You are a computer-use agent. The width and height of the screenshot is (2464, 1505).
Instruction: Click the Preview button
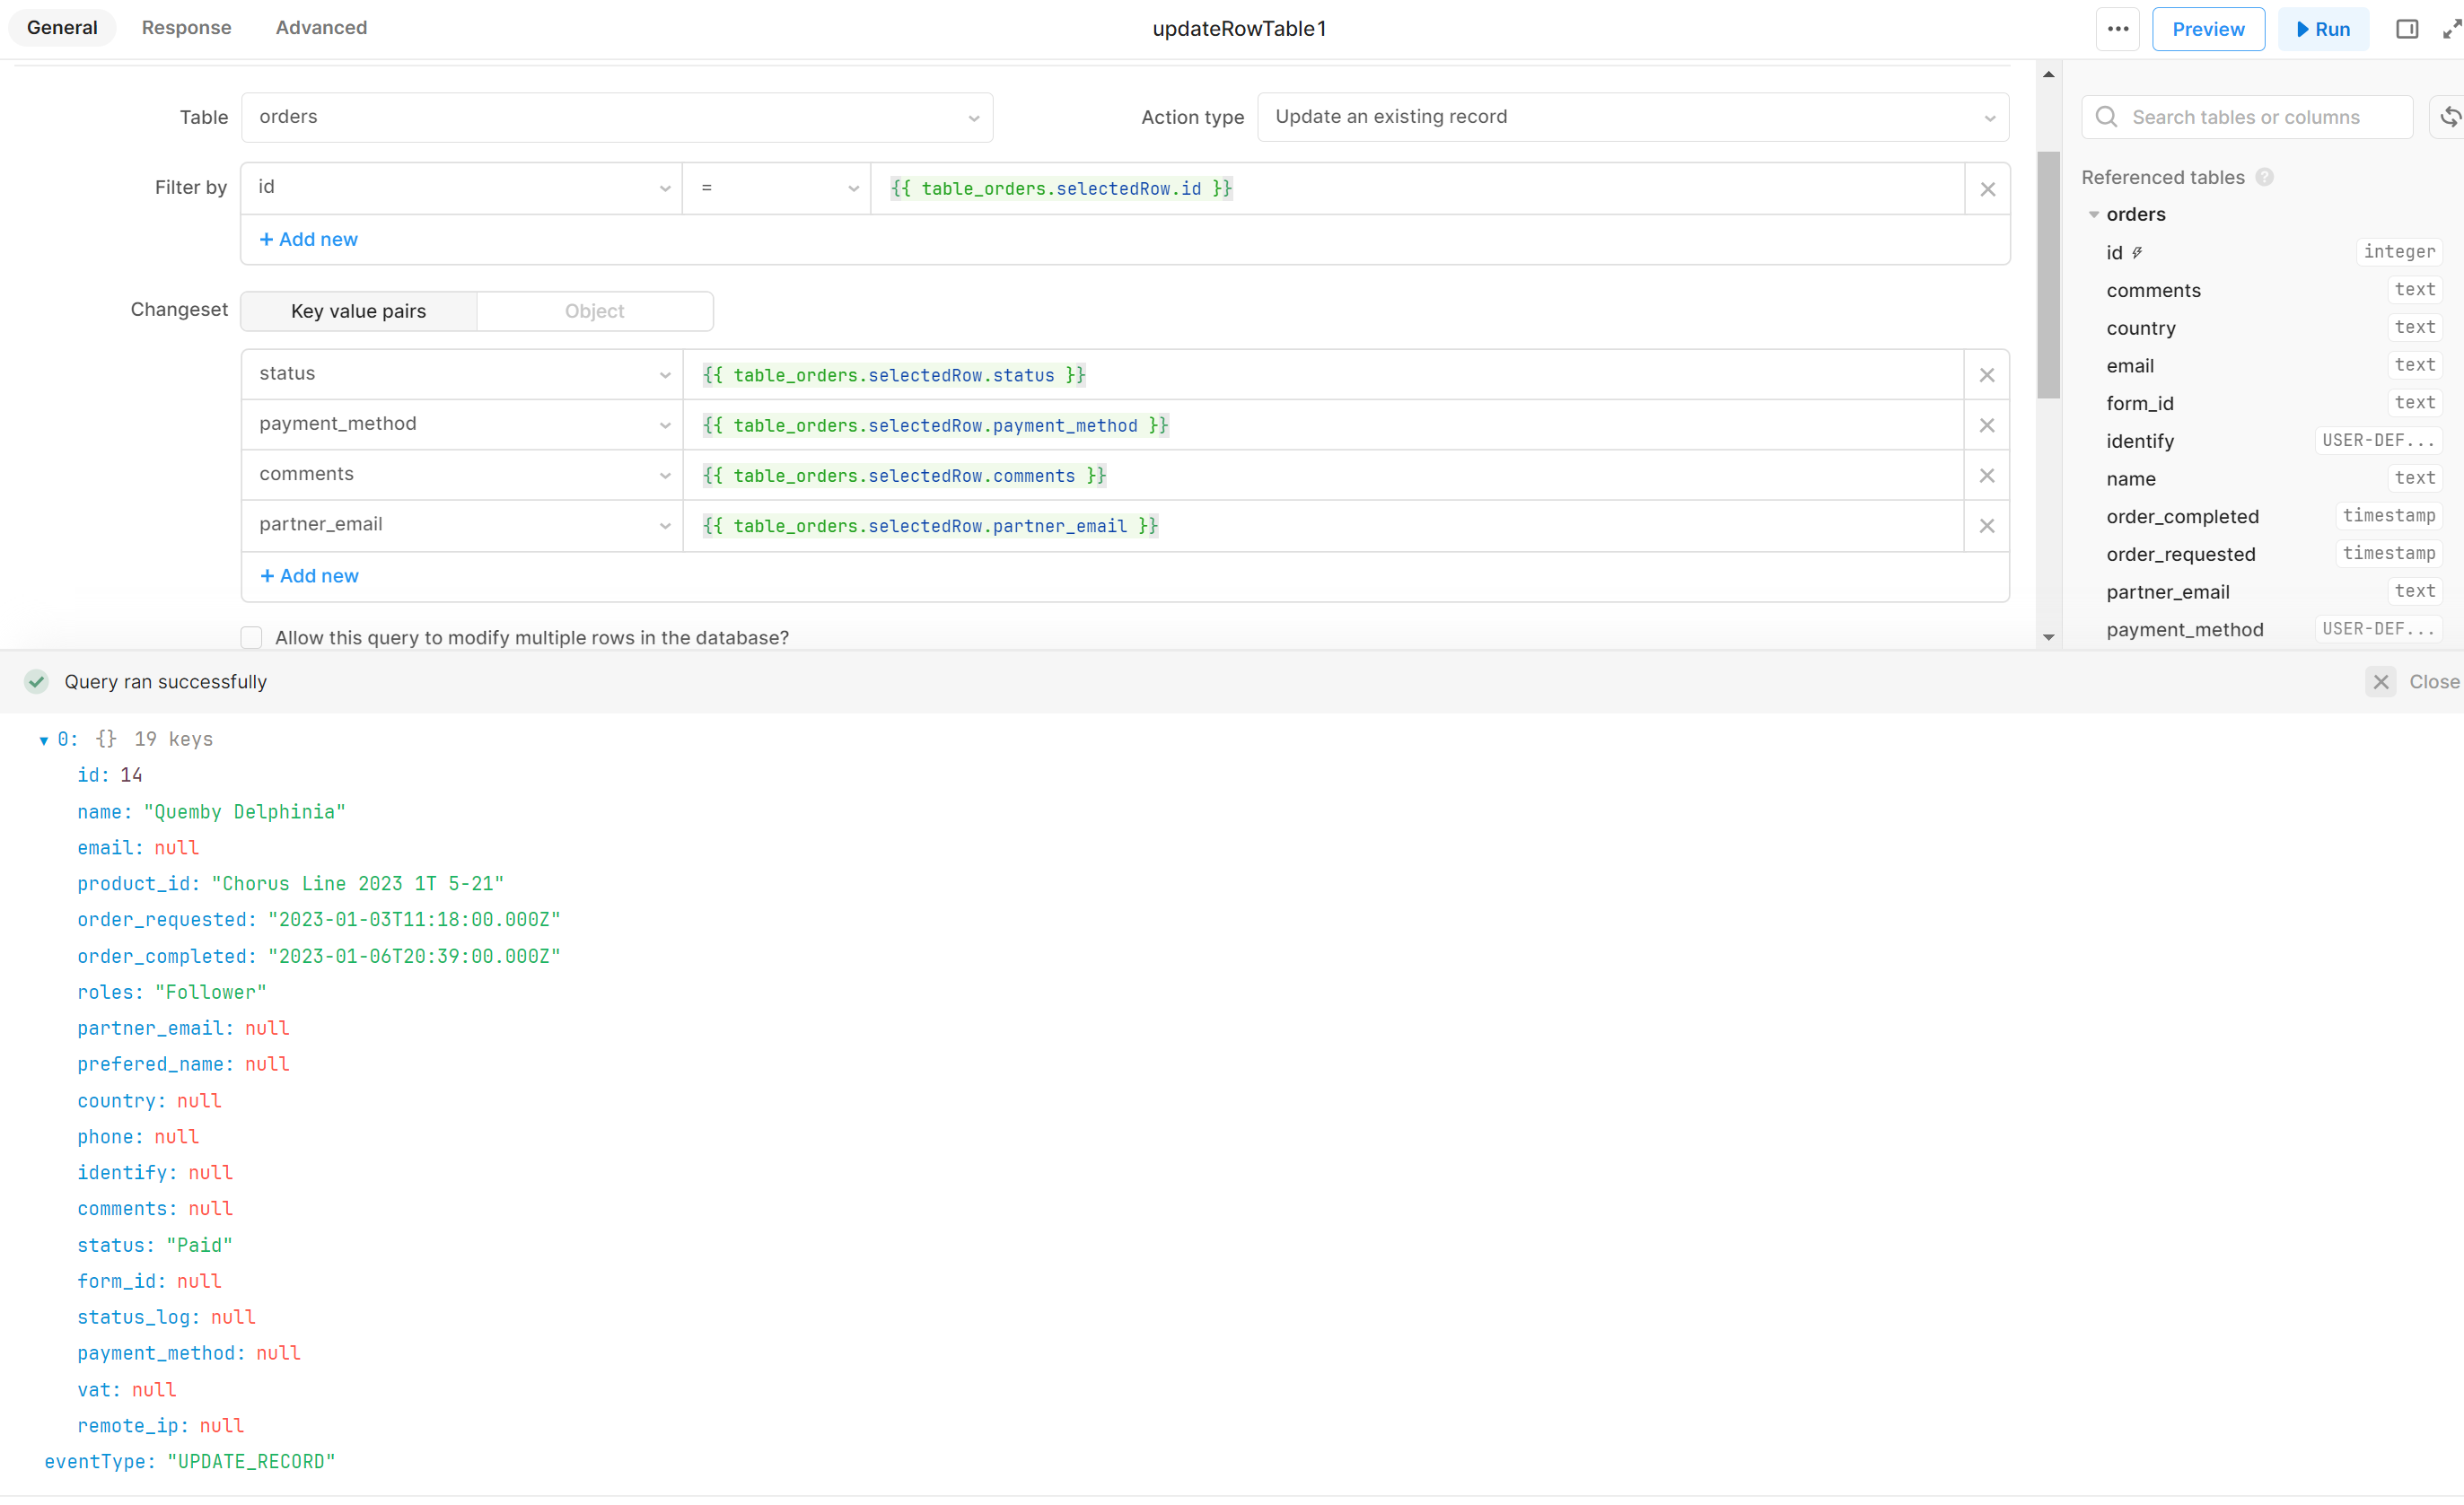(2207, 28)
